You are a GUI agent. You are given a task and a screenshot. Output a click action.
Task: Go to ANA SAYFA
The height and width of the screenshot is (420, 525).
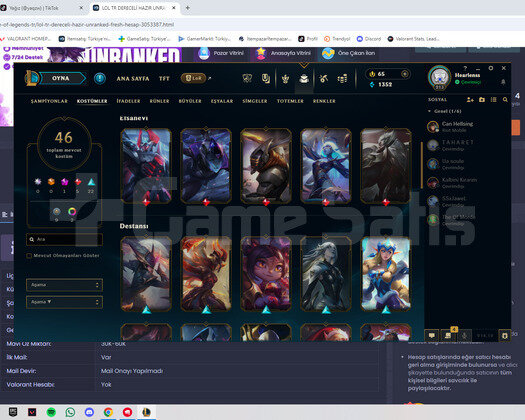pos(133,79)
